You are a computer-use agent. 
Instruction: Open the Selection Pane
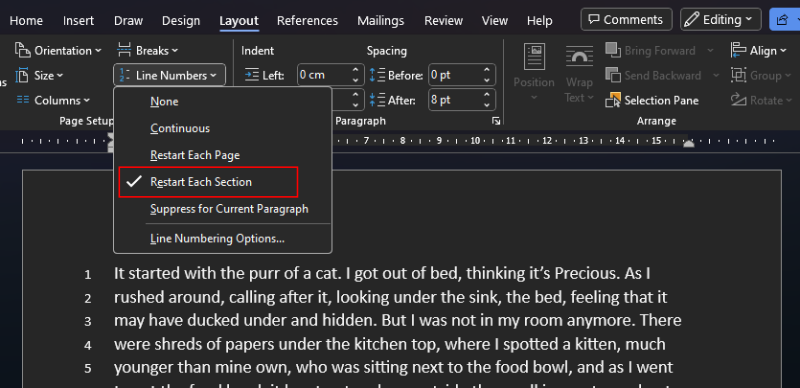pos(652,100)
